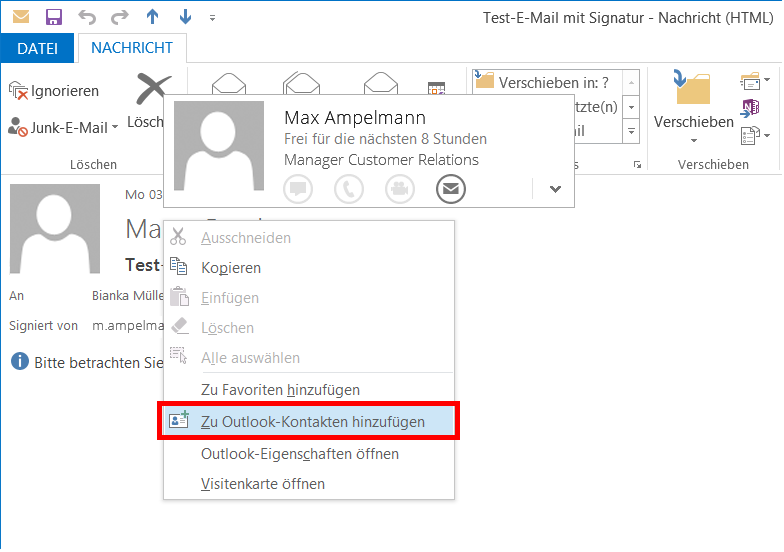The image size is (784, 552).
Task: Click the forward envelope icon in the ribbon
Action: point(380,83)
